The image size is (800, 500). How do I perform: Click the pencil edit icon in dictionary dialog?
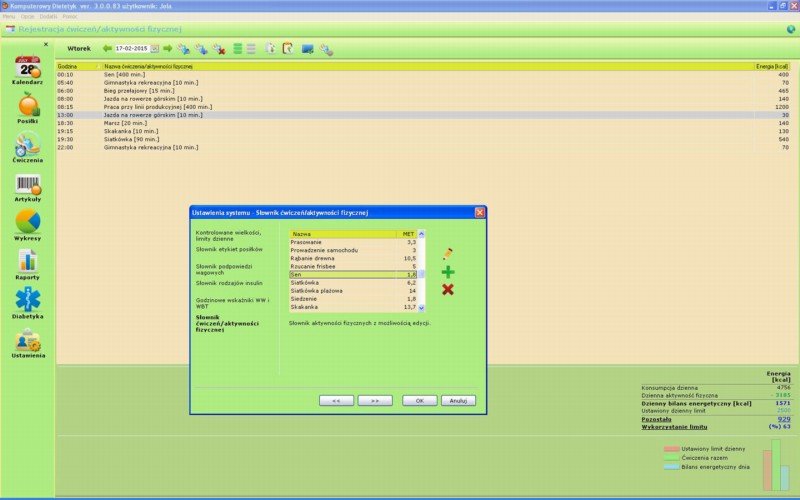tap(448, 254)
